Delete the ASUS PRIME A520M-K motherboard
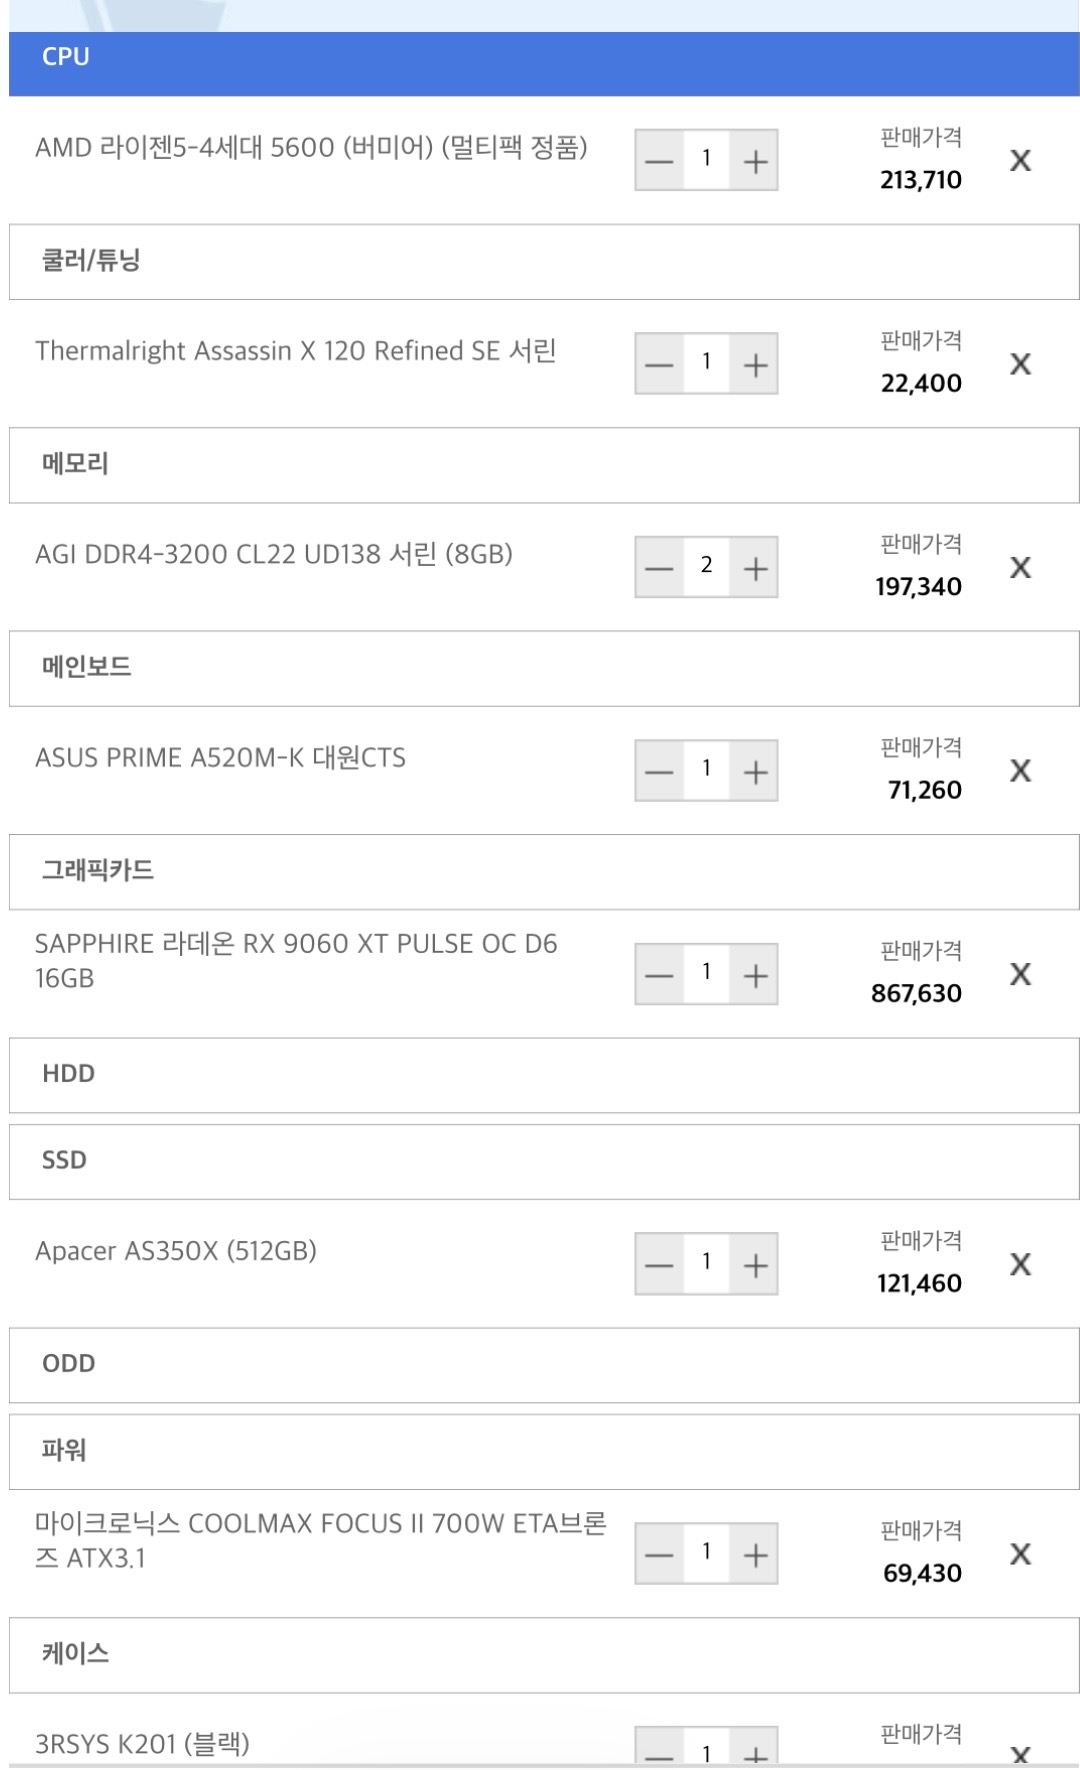1080x1770 pixels. (1019, 771)
